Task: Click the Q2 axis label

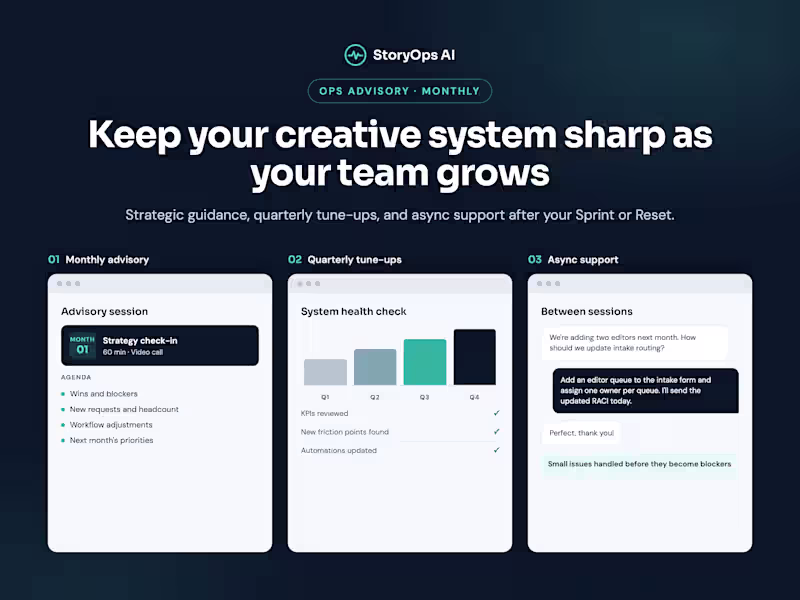Action: pos(375,397)
